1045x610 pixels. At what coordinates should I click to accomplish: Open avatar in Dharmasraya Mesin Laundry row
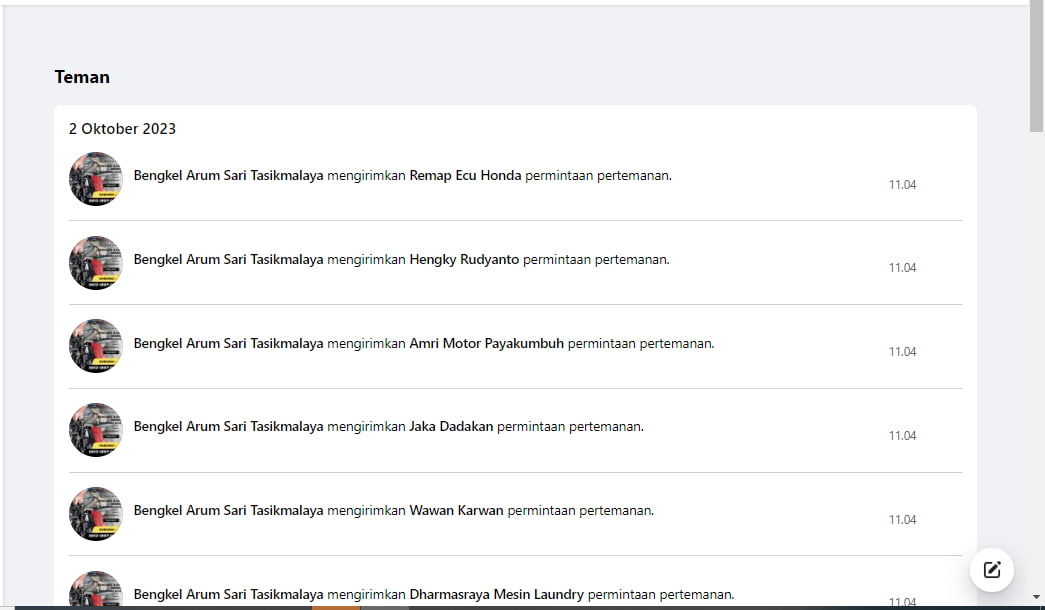click(x=96, y=589)
